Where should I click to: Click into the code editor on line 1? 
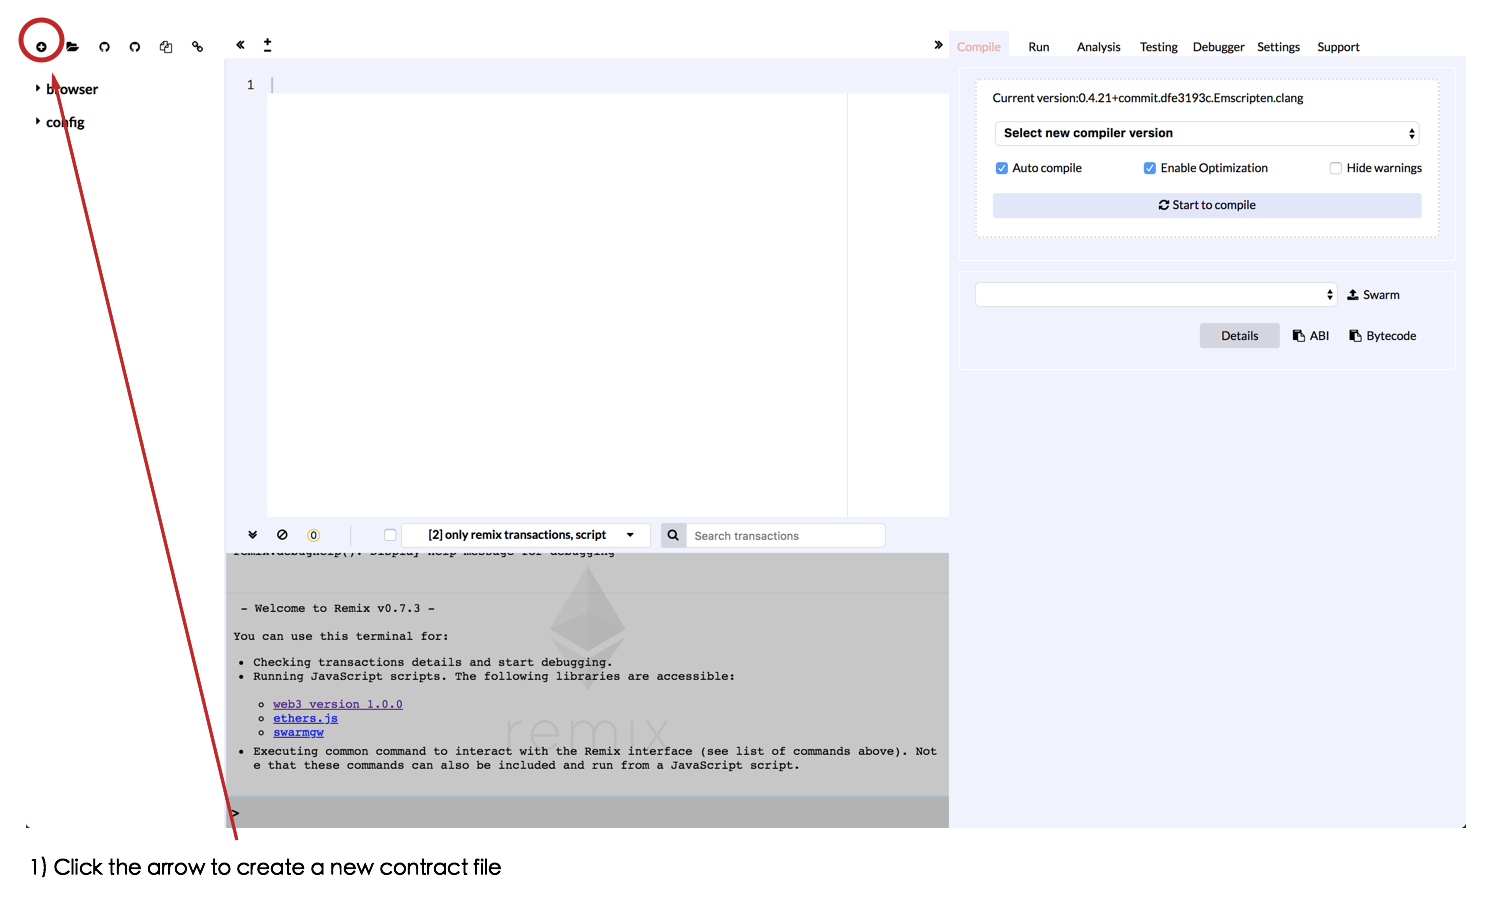[x=608, y=85]
